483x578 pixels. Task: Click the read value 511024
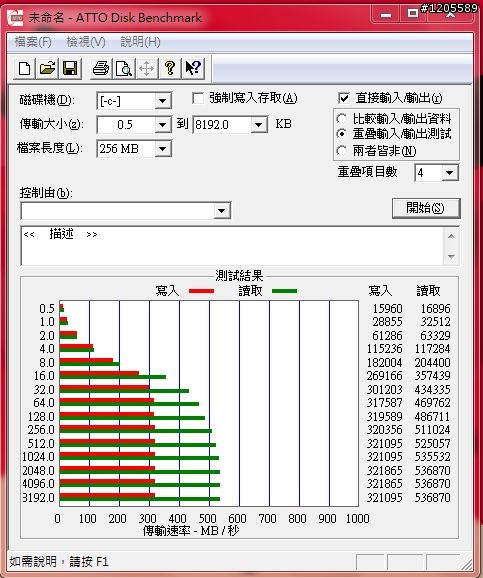pyautogui.click(x=432, y=430)
